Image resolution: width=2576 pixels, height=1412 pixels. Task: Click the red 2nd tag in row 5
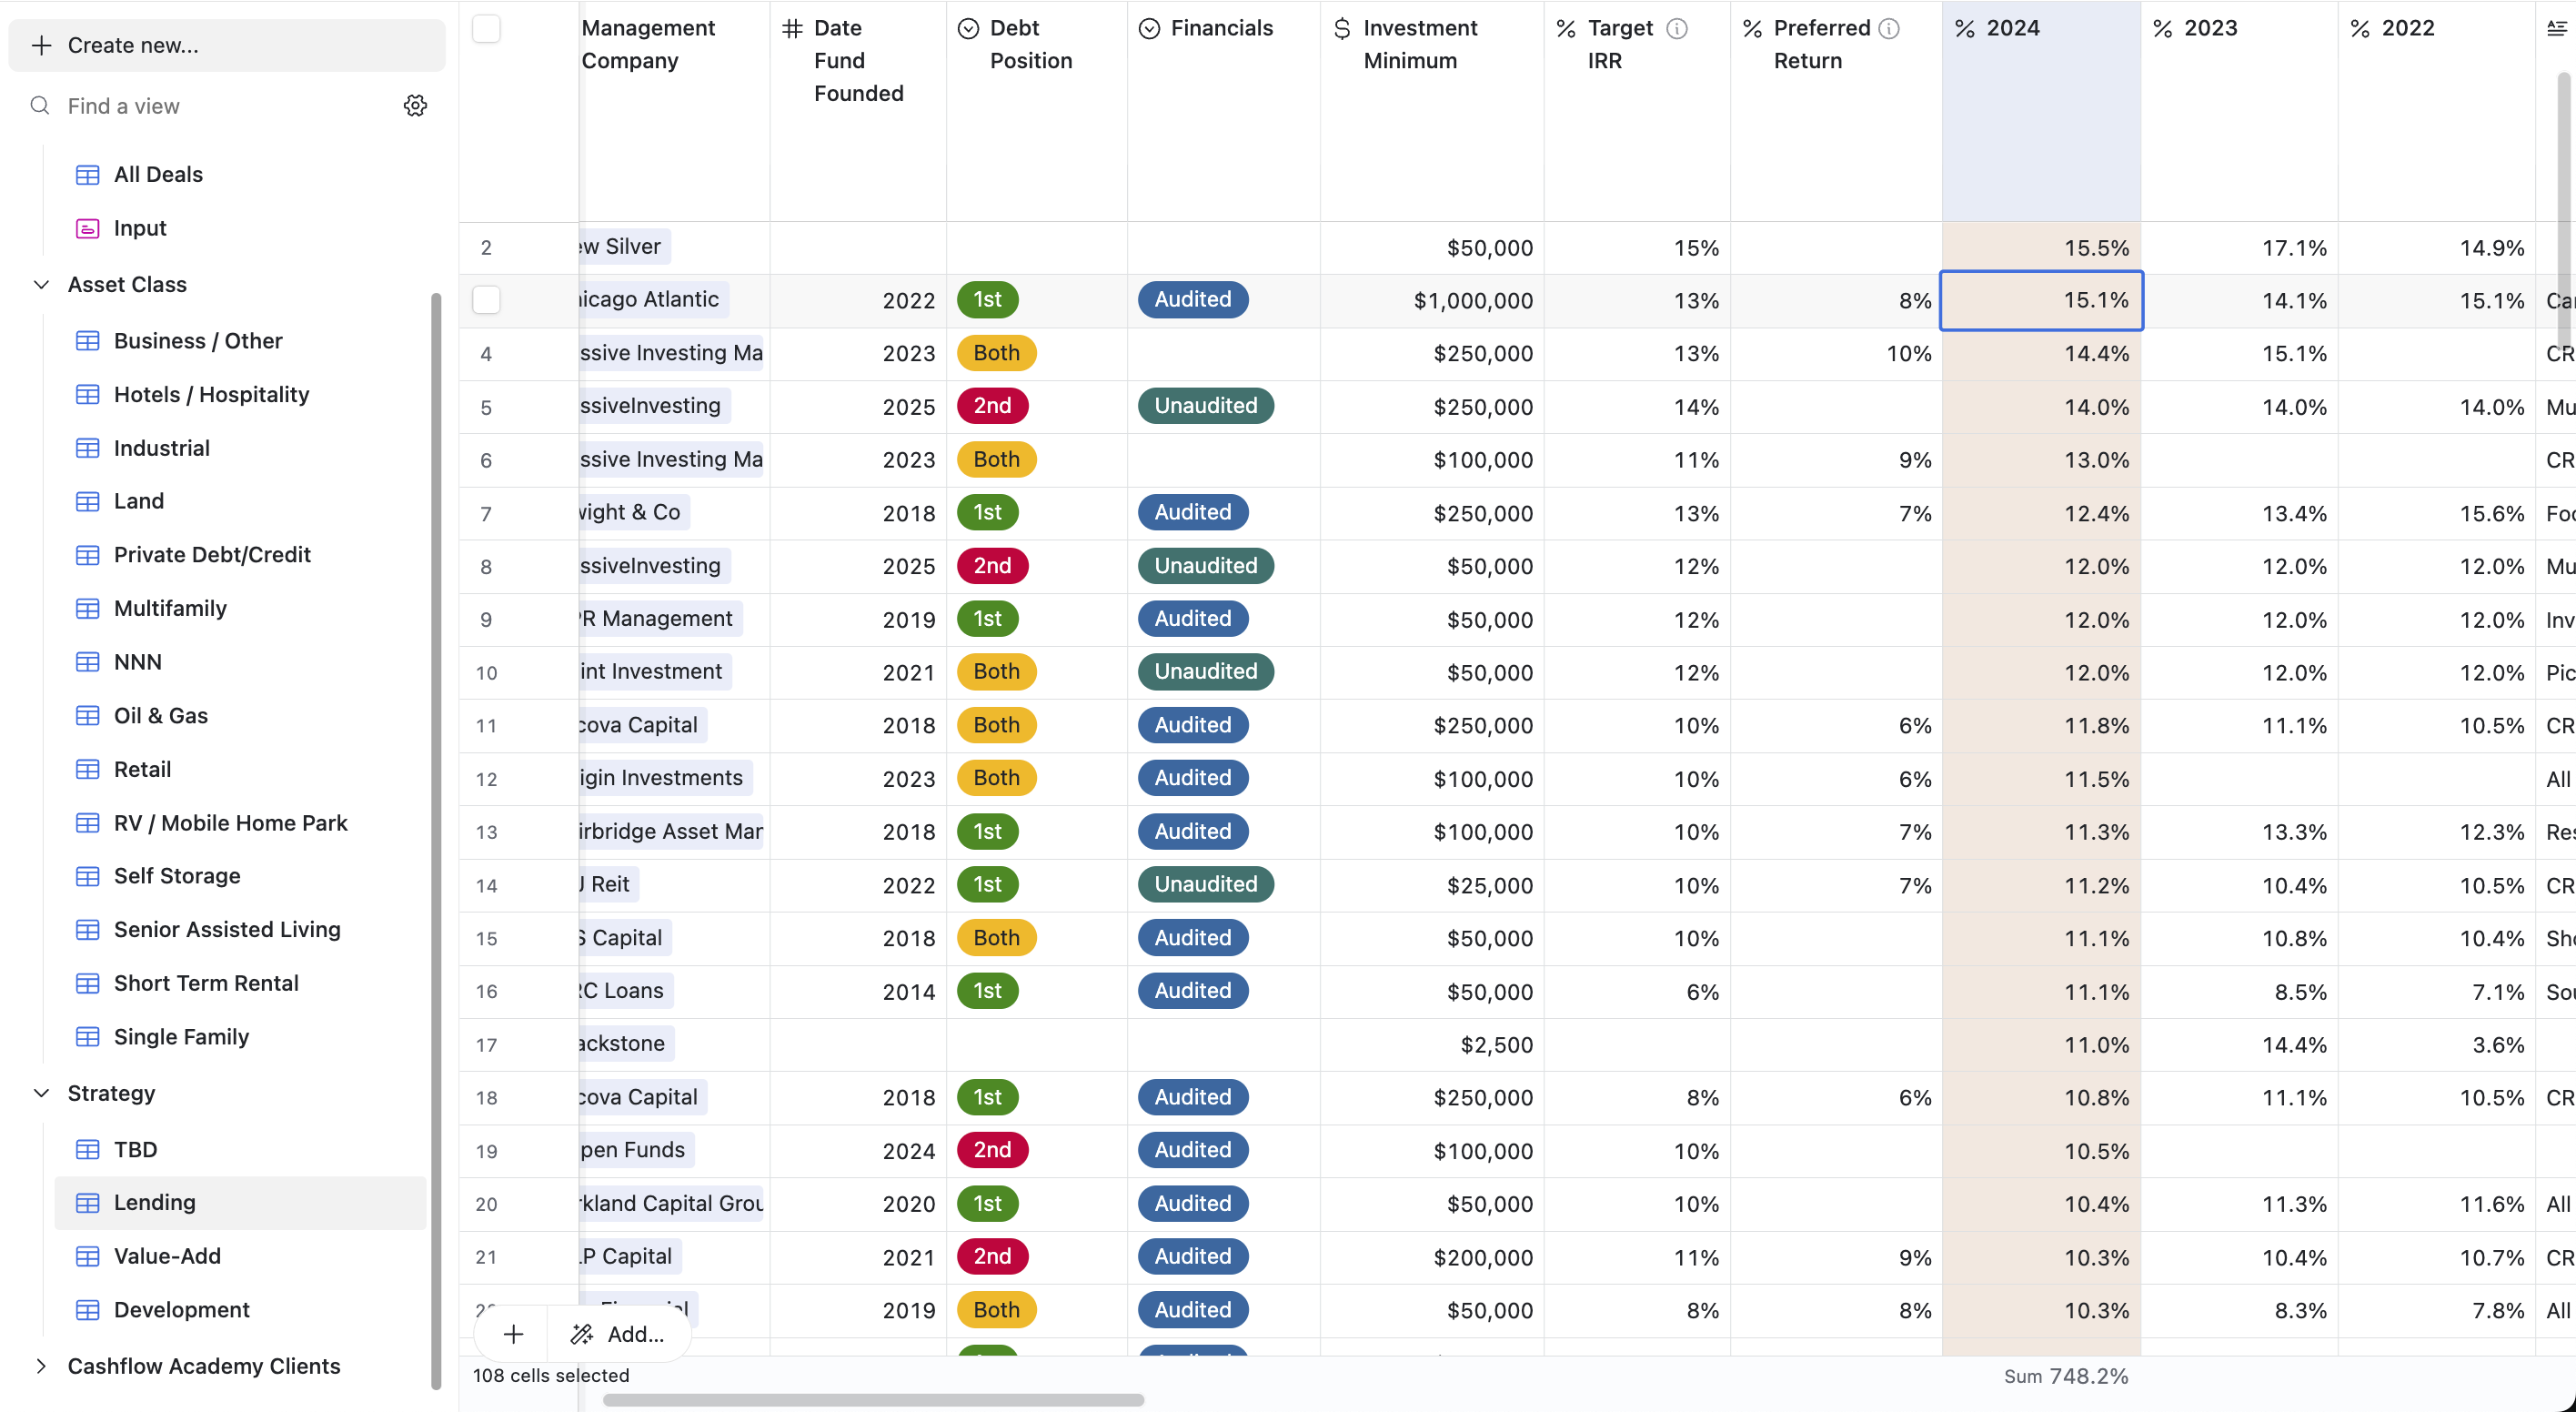pyautogui.click(x=992, y=406)
